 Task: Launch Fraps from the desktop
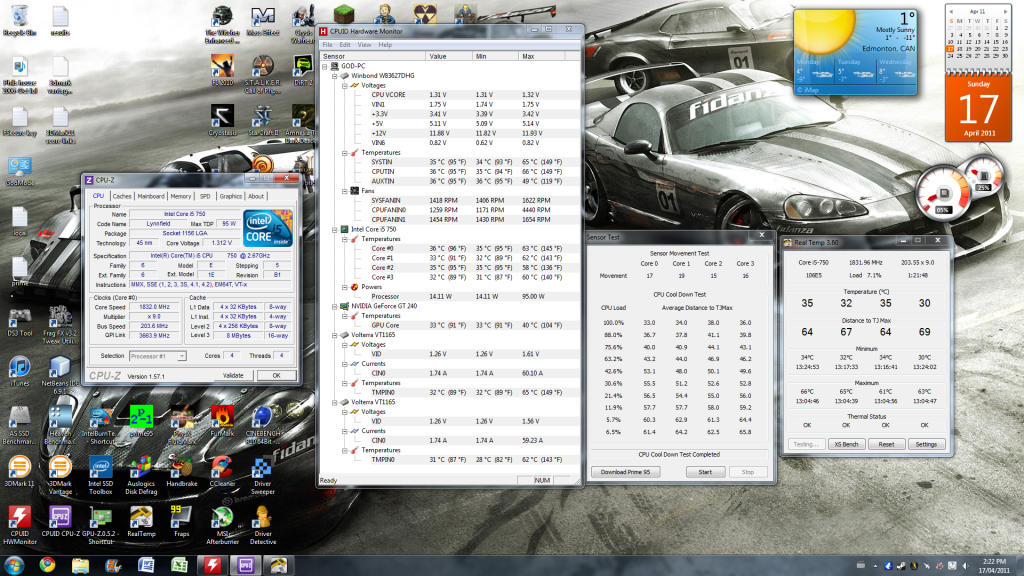coord(182,522)
